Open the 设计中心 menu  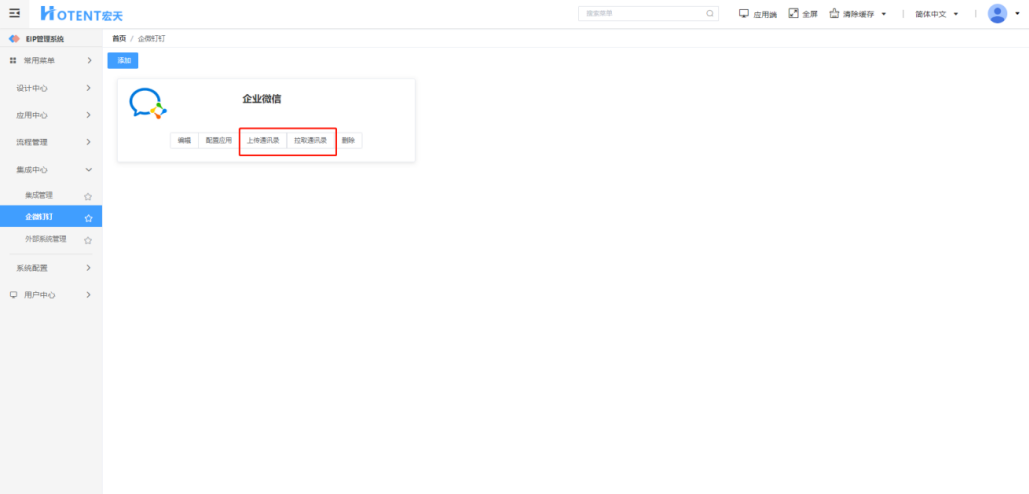click(51, 88)
